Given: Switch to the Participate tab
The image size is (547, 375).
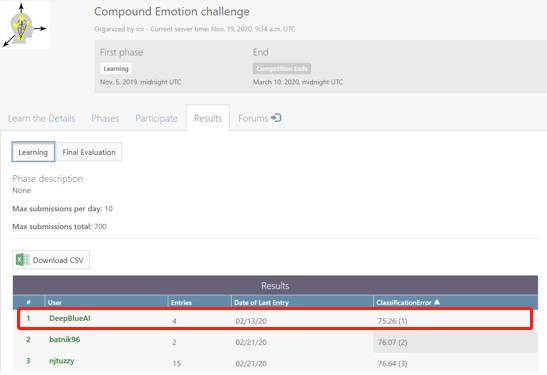Looking at the screenshot, I should tap(156, 118).
